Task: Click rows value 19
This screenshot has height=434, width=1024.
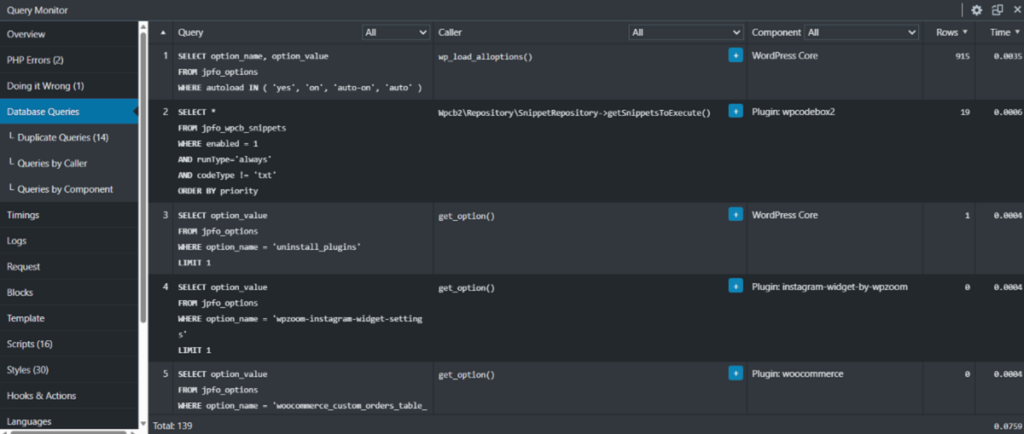Action: pos(965,112)
